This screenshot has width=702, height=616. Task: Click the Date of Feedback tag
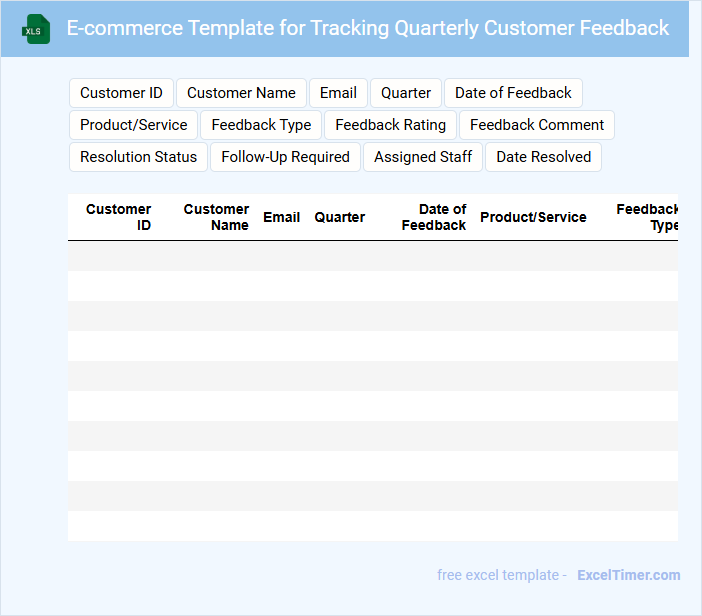click(x=513, y=93)
